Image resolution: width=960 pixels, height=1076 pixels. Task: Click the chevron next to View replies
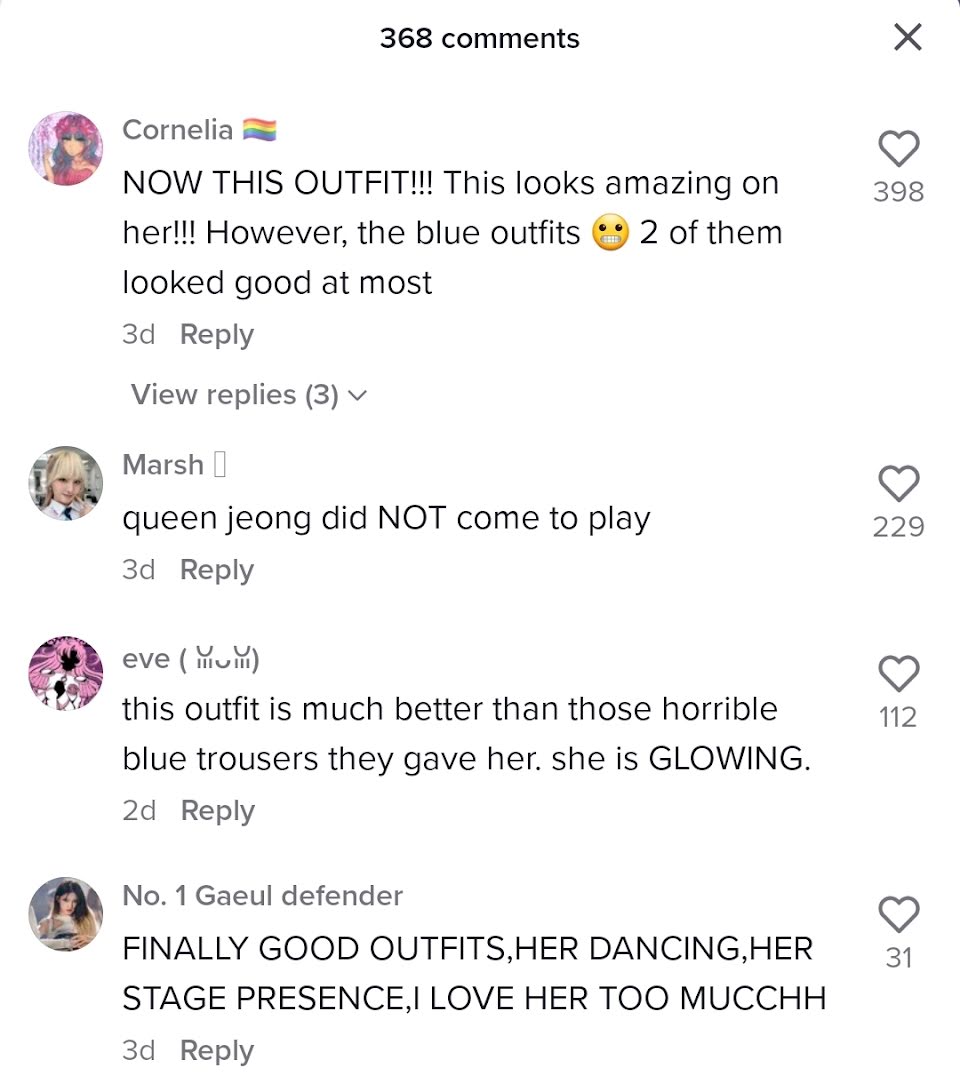pyautogui.click(x=358, y=396)
